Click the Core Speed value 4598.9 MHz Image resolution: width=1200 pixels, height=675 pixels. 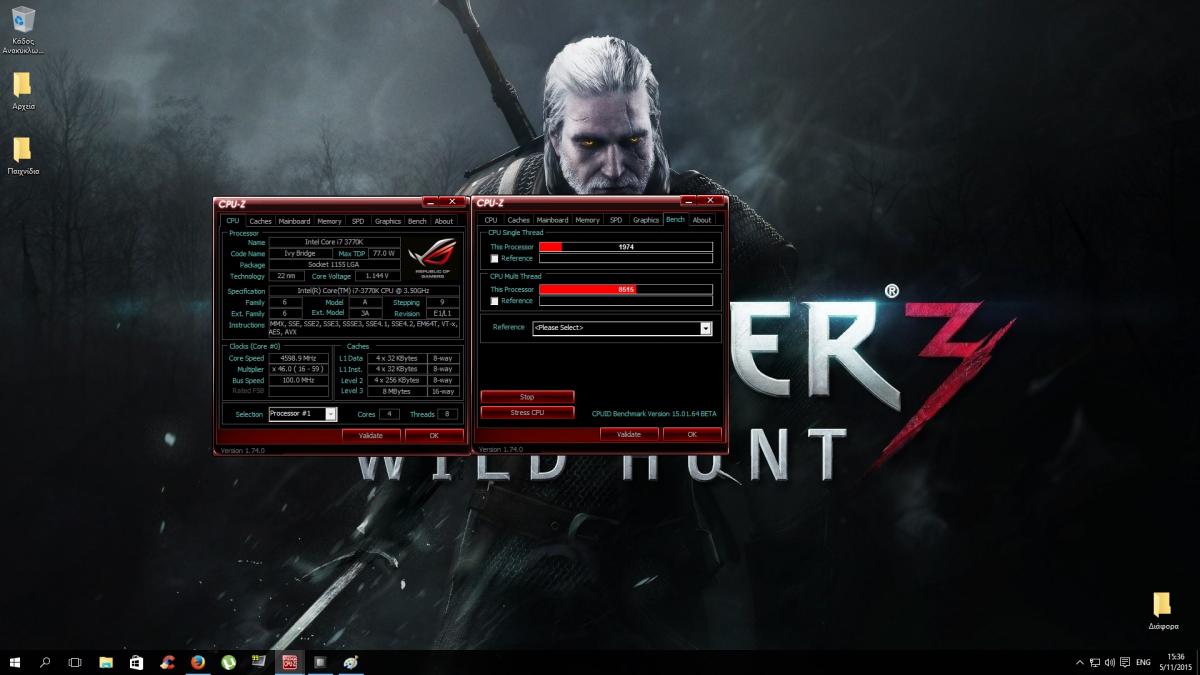tap(299, 357)
